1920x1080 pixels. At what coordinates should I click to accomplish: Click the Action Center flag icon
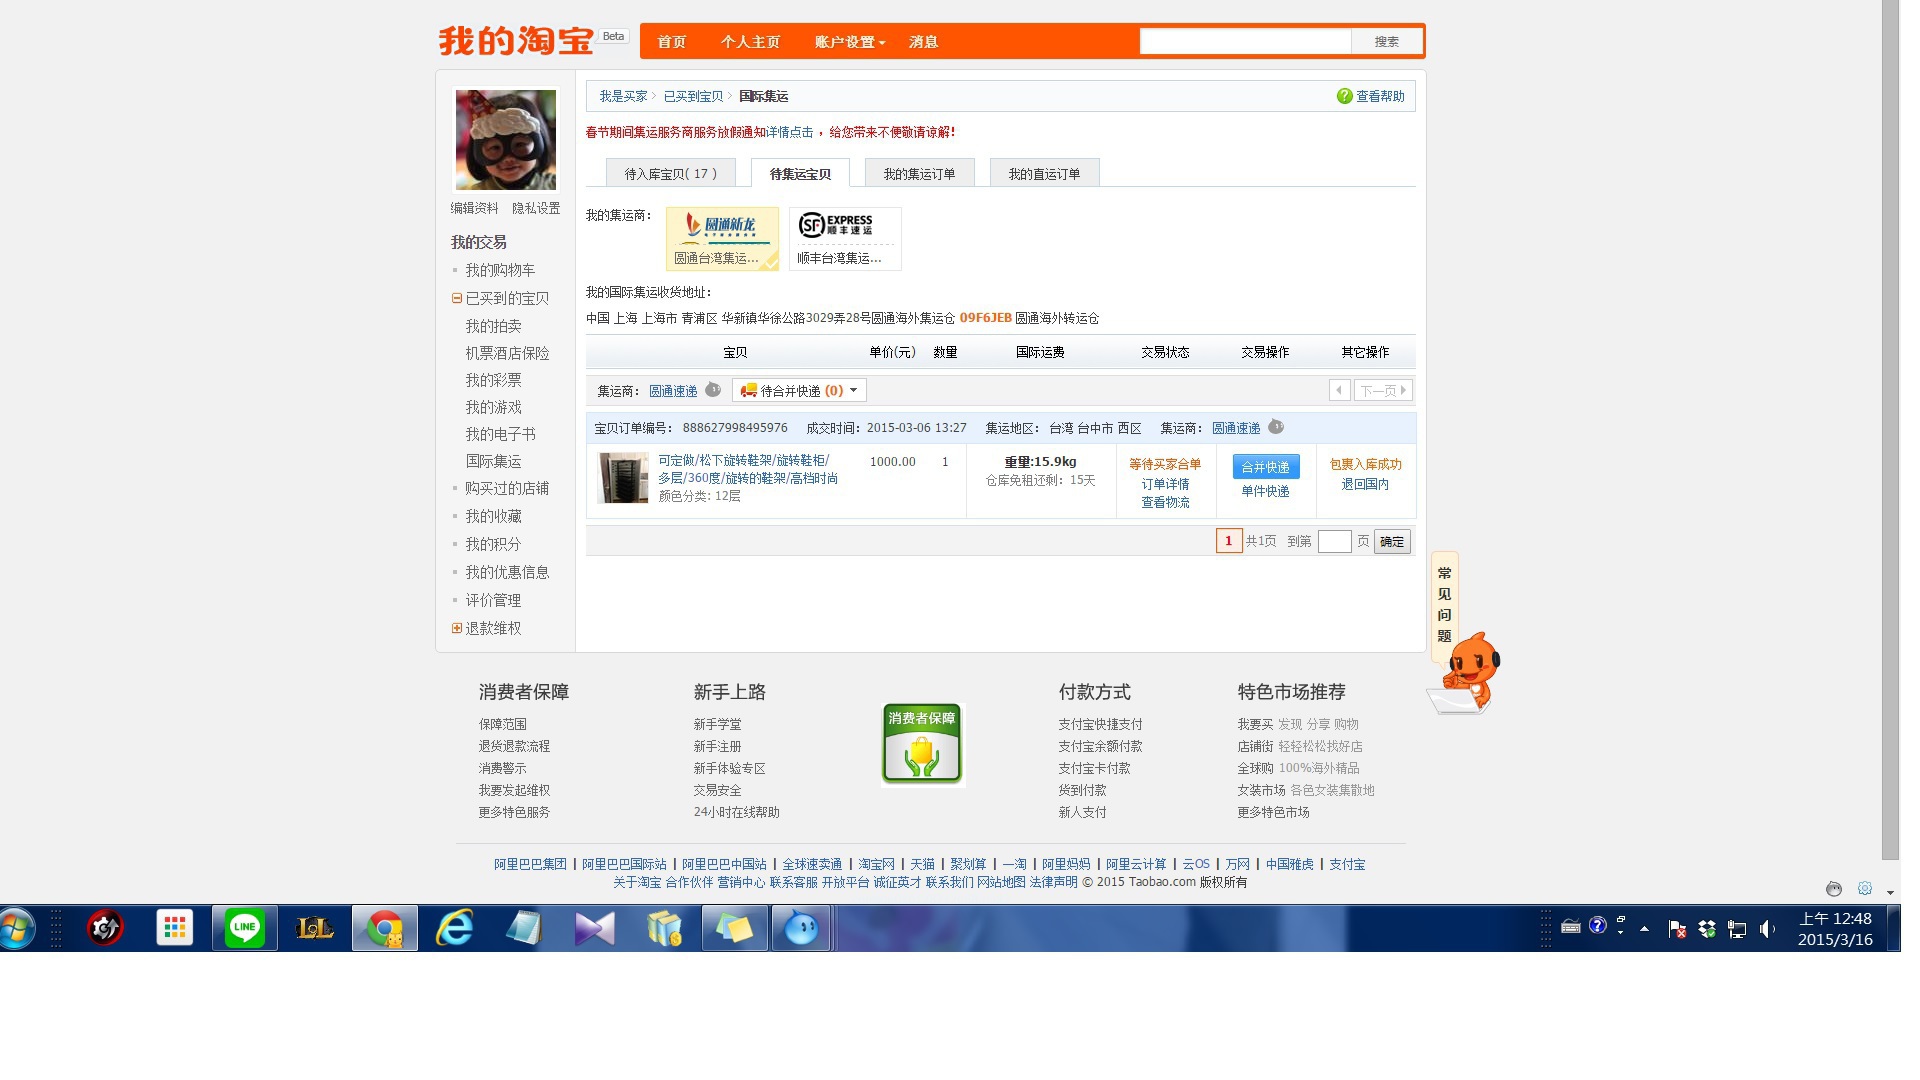1677,929
